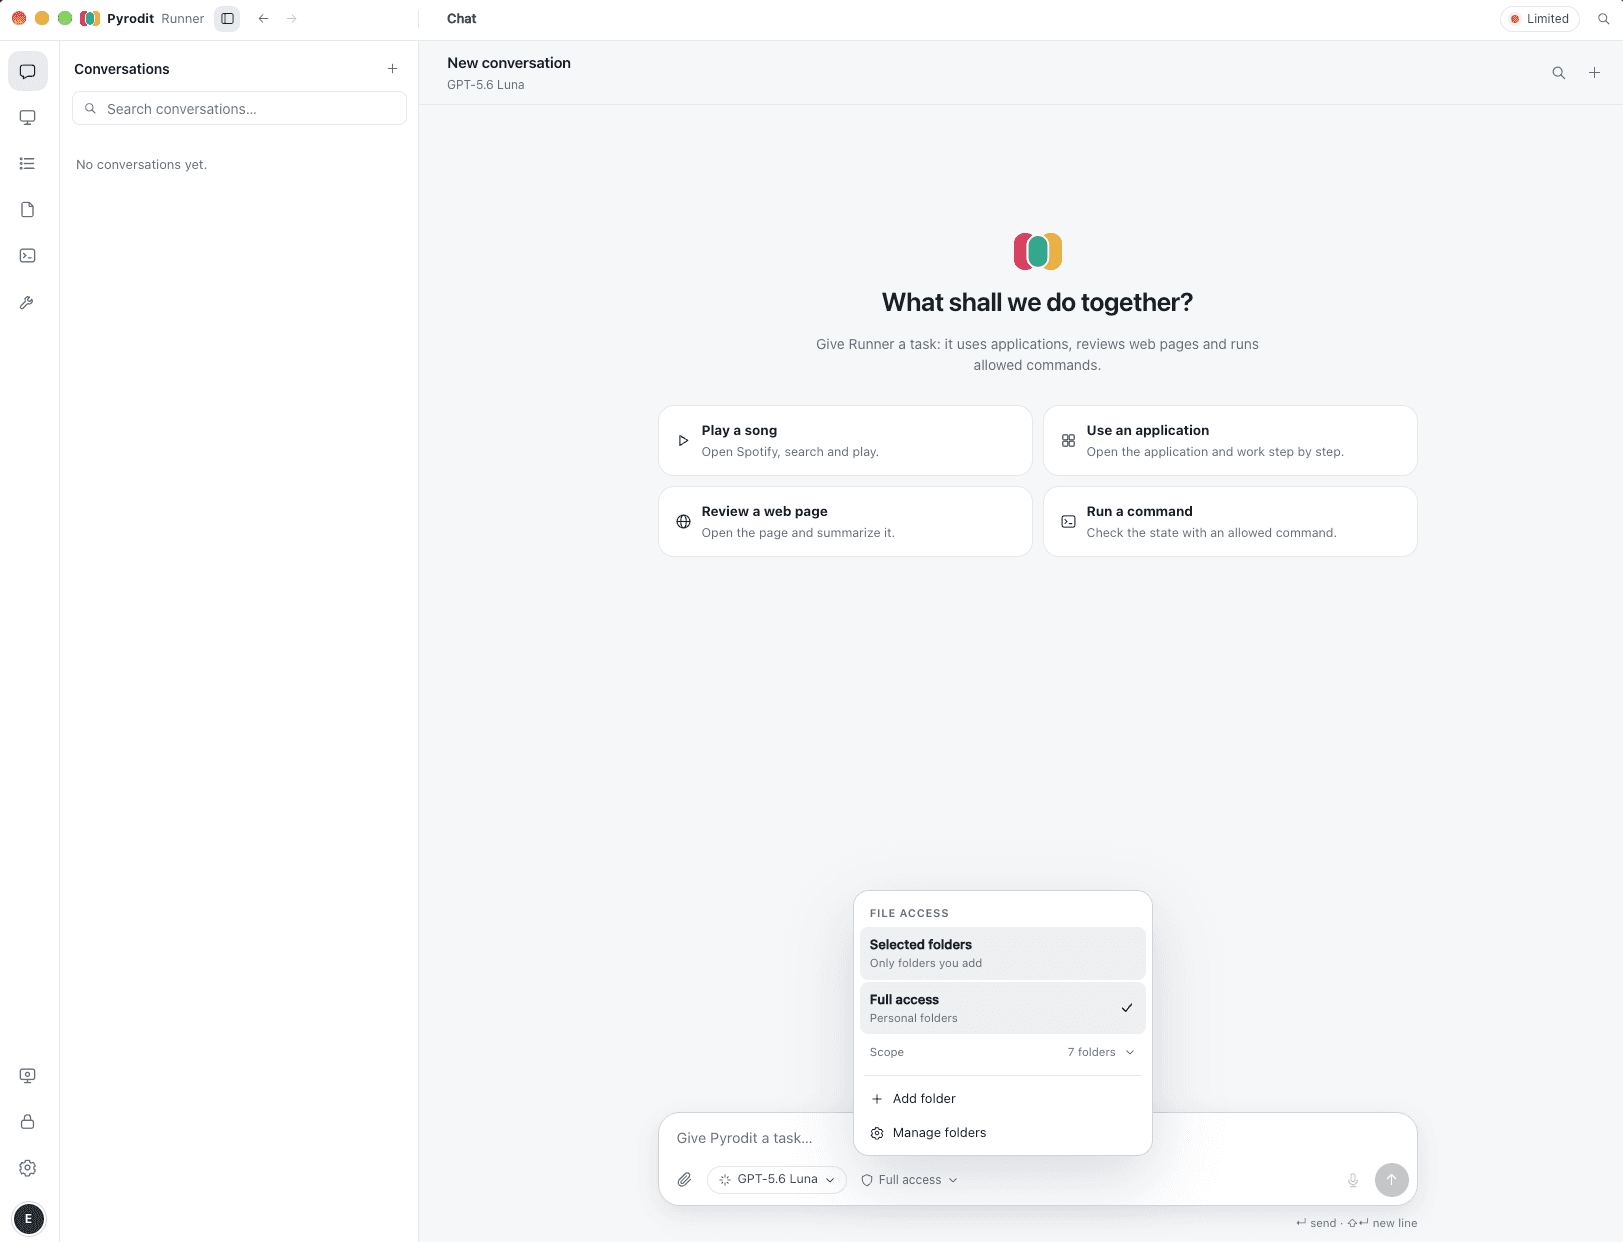Open the monitor screen icon in sidebar
The width and height of the screenshot is (1623, 1242).
pyautogui.click(x=28, y=117)
